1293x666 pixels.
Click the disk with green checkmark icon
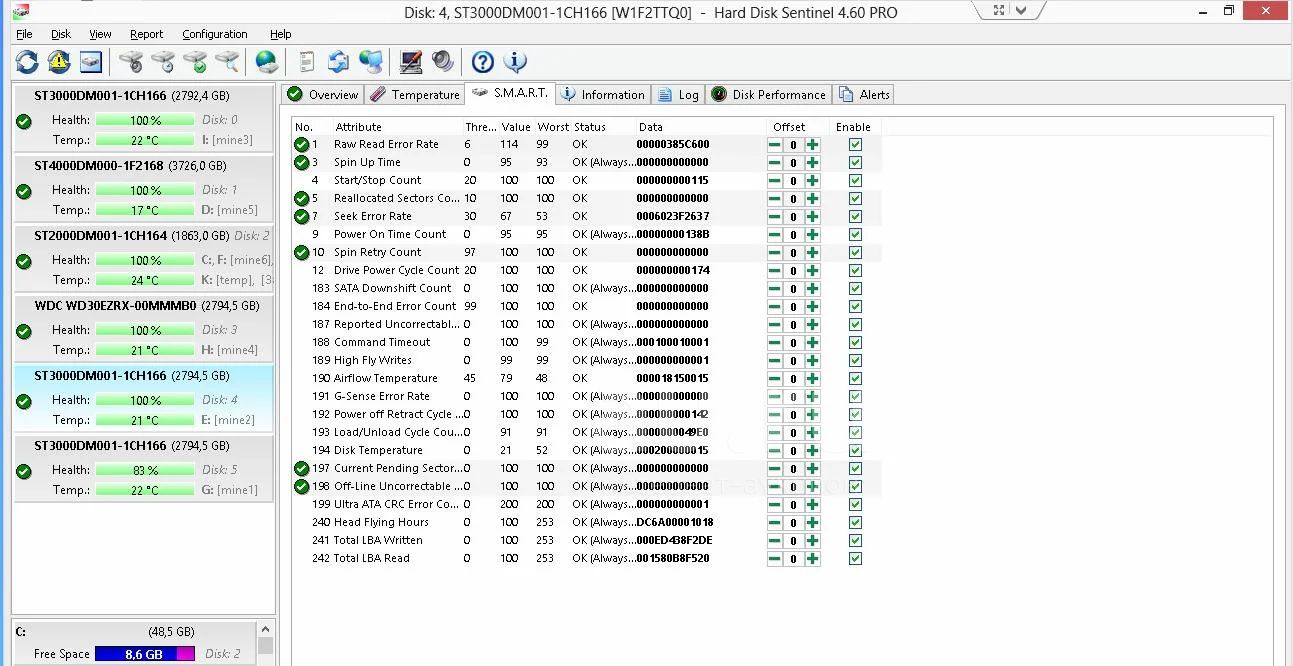tap(195, 62)
